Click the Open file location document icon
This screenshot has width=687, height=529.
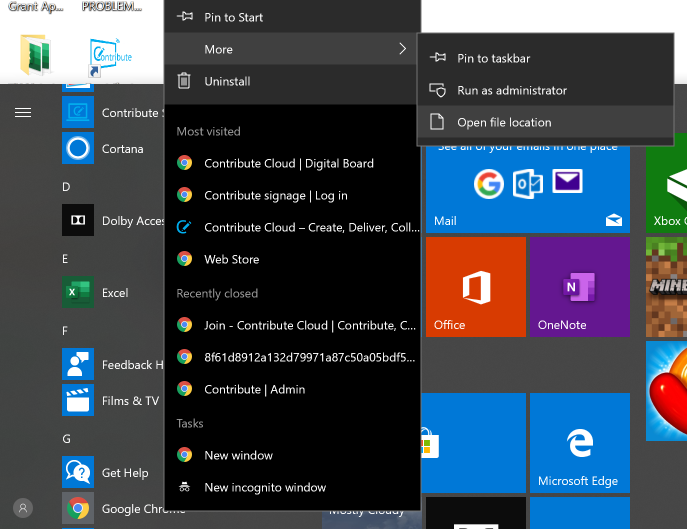coord(437,121)
